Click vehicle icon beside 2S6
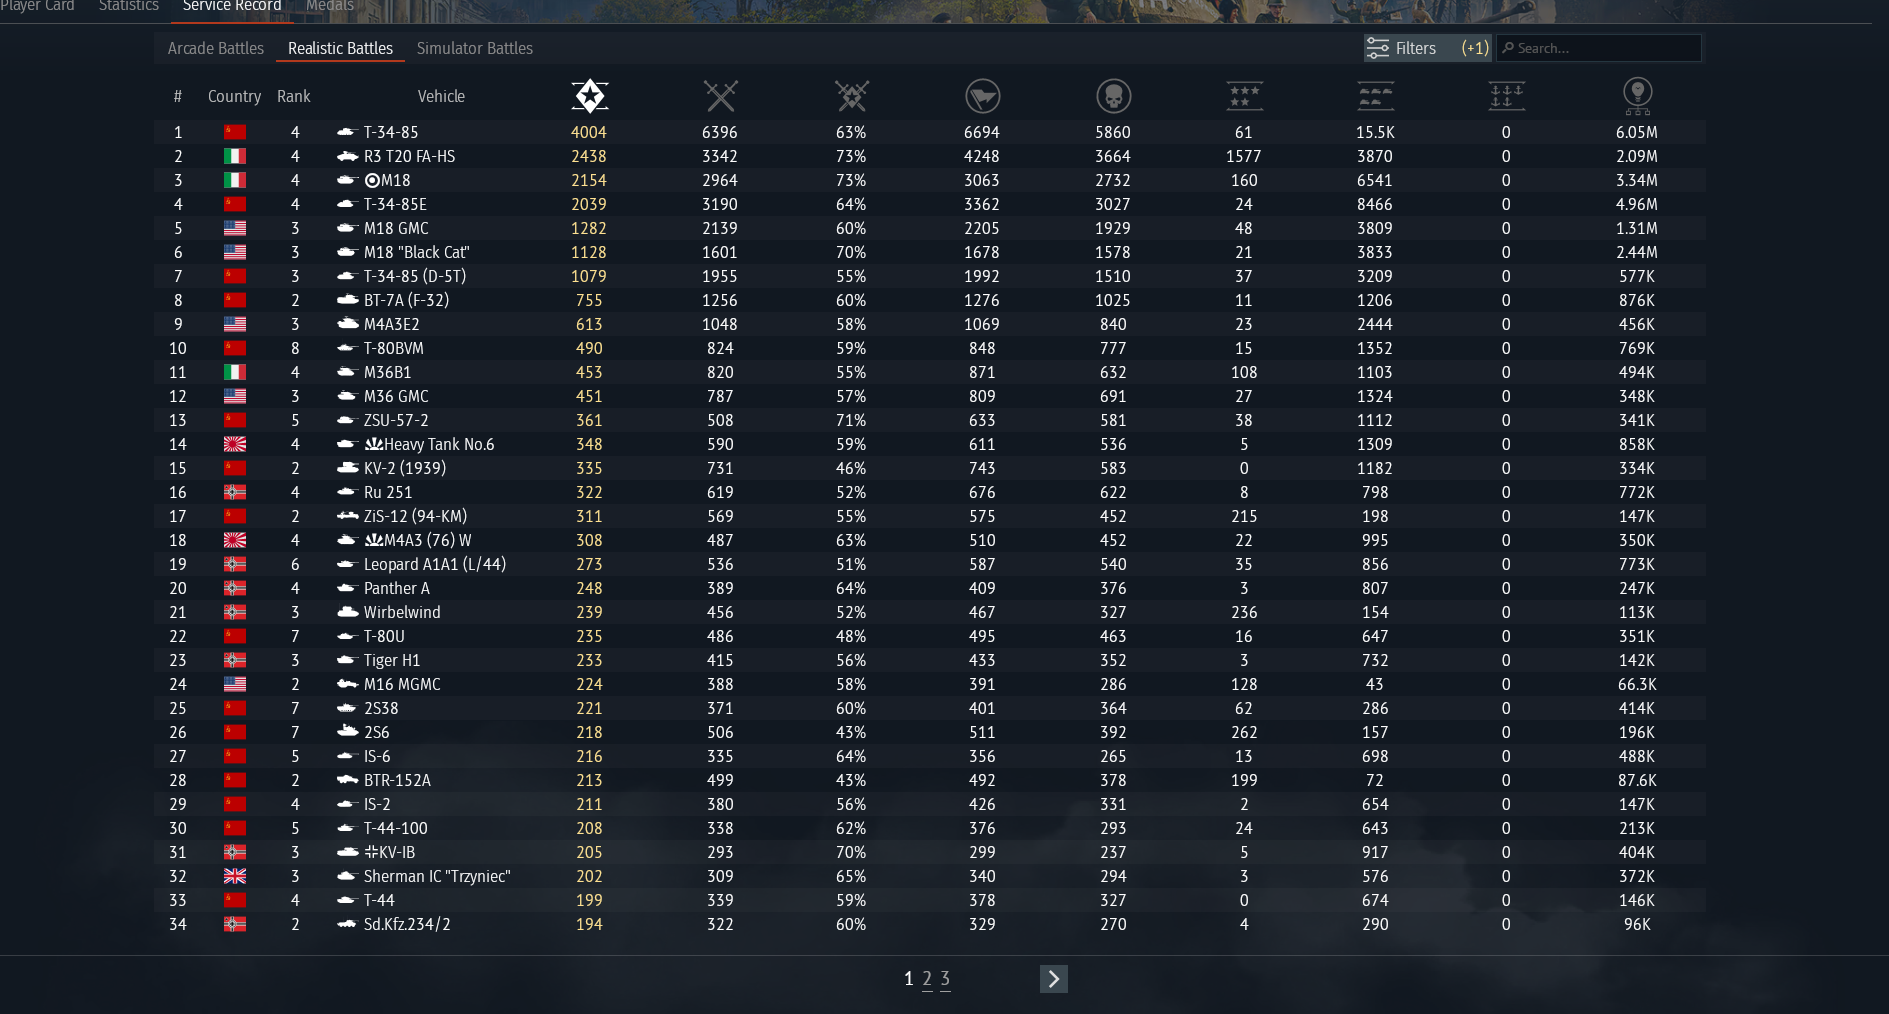This screenshot has width=1889, height=1014. [x=347, y=732]
